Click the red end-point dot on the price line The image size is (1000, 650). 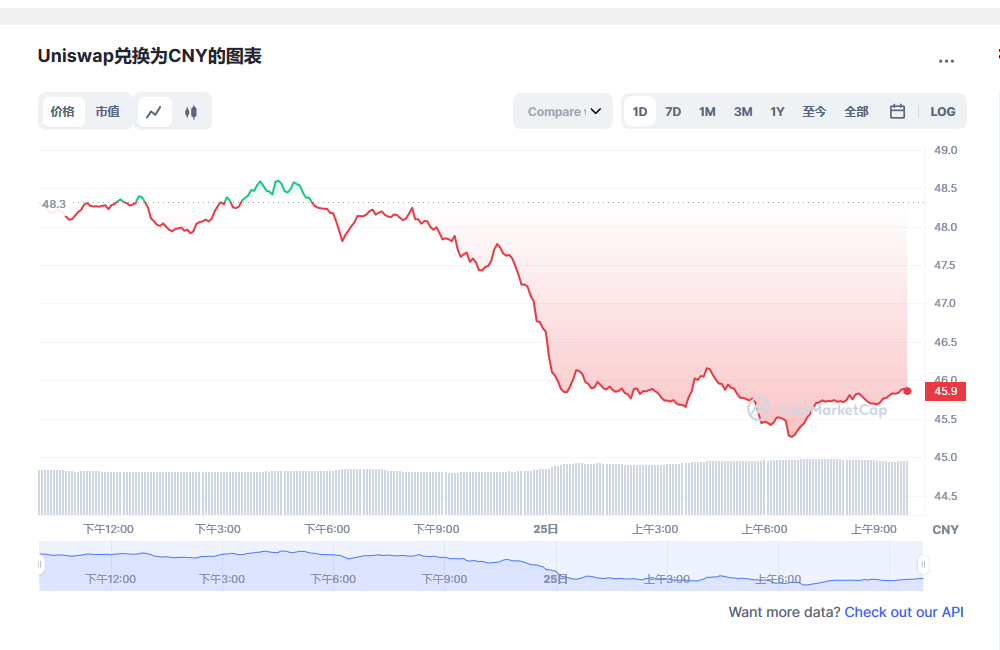[x=907, y=391]
